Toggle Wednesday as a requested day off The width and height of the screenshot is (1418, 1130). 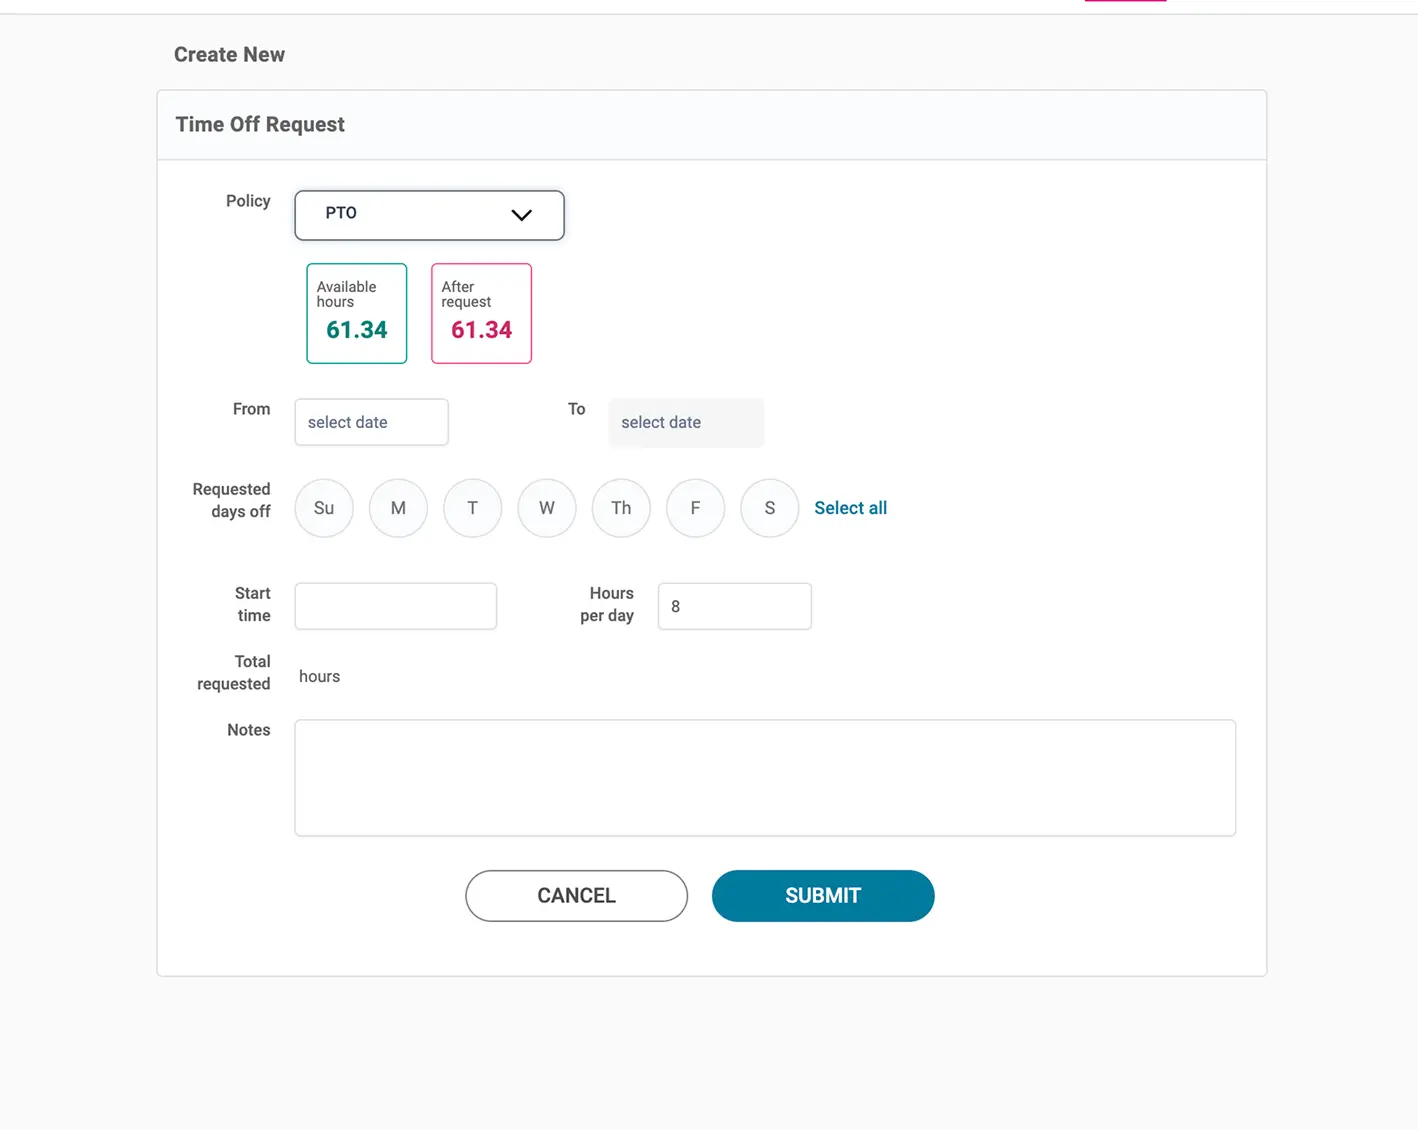[546, 508]
